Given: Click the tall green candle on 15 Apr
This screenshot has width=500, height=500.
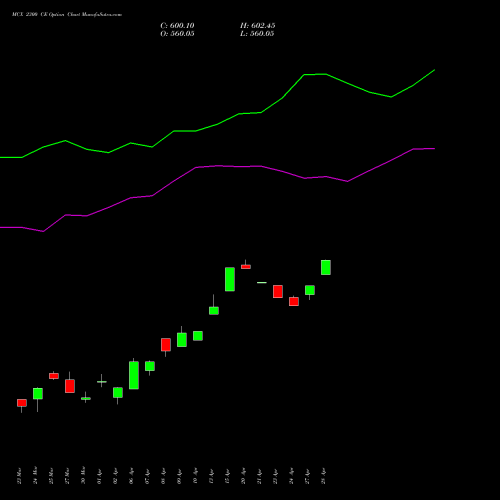Looking at the screenshot, I should pos(230,279).
